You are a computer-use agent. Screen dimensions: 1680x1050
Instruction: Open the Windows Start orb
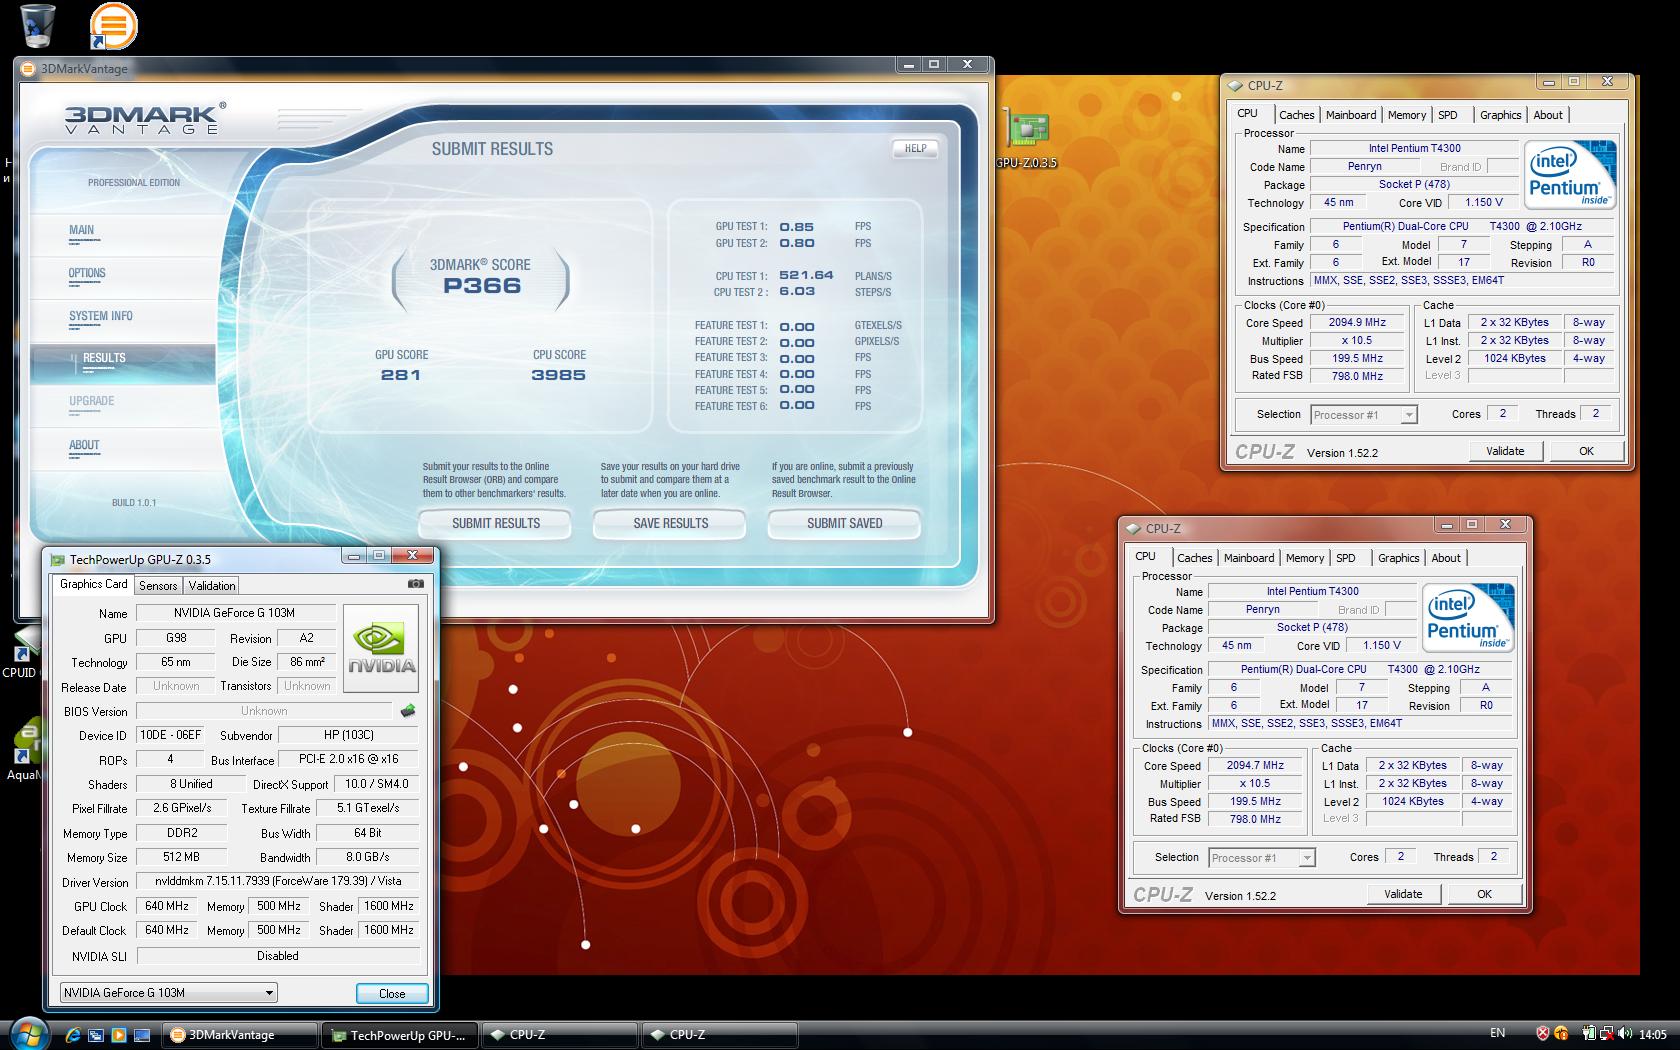[x=27, y=1032]
